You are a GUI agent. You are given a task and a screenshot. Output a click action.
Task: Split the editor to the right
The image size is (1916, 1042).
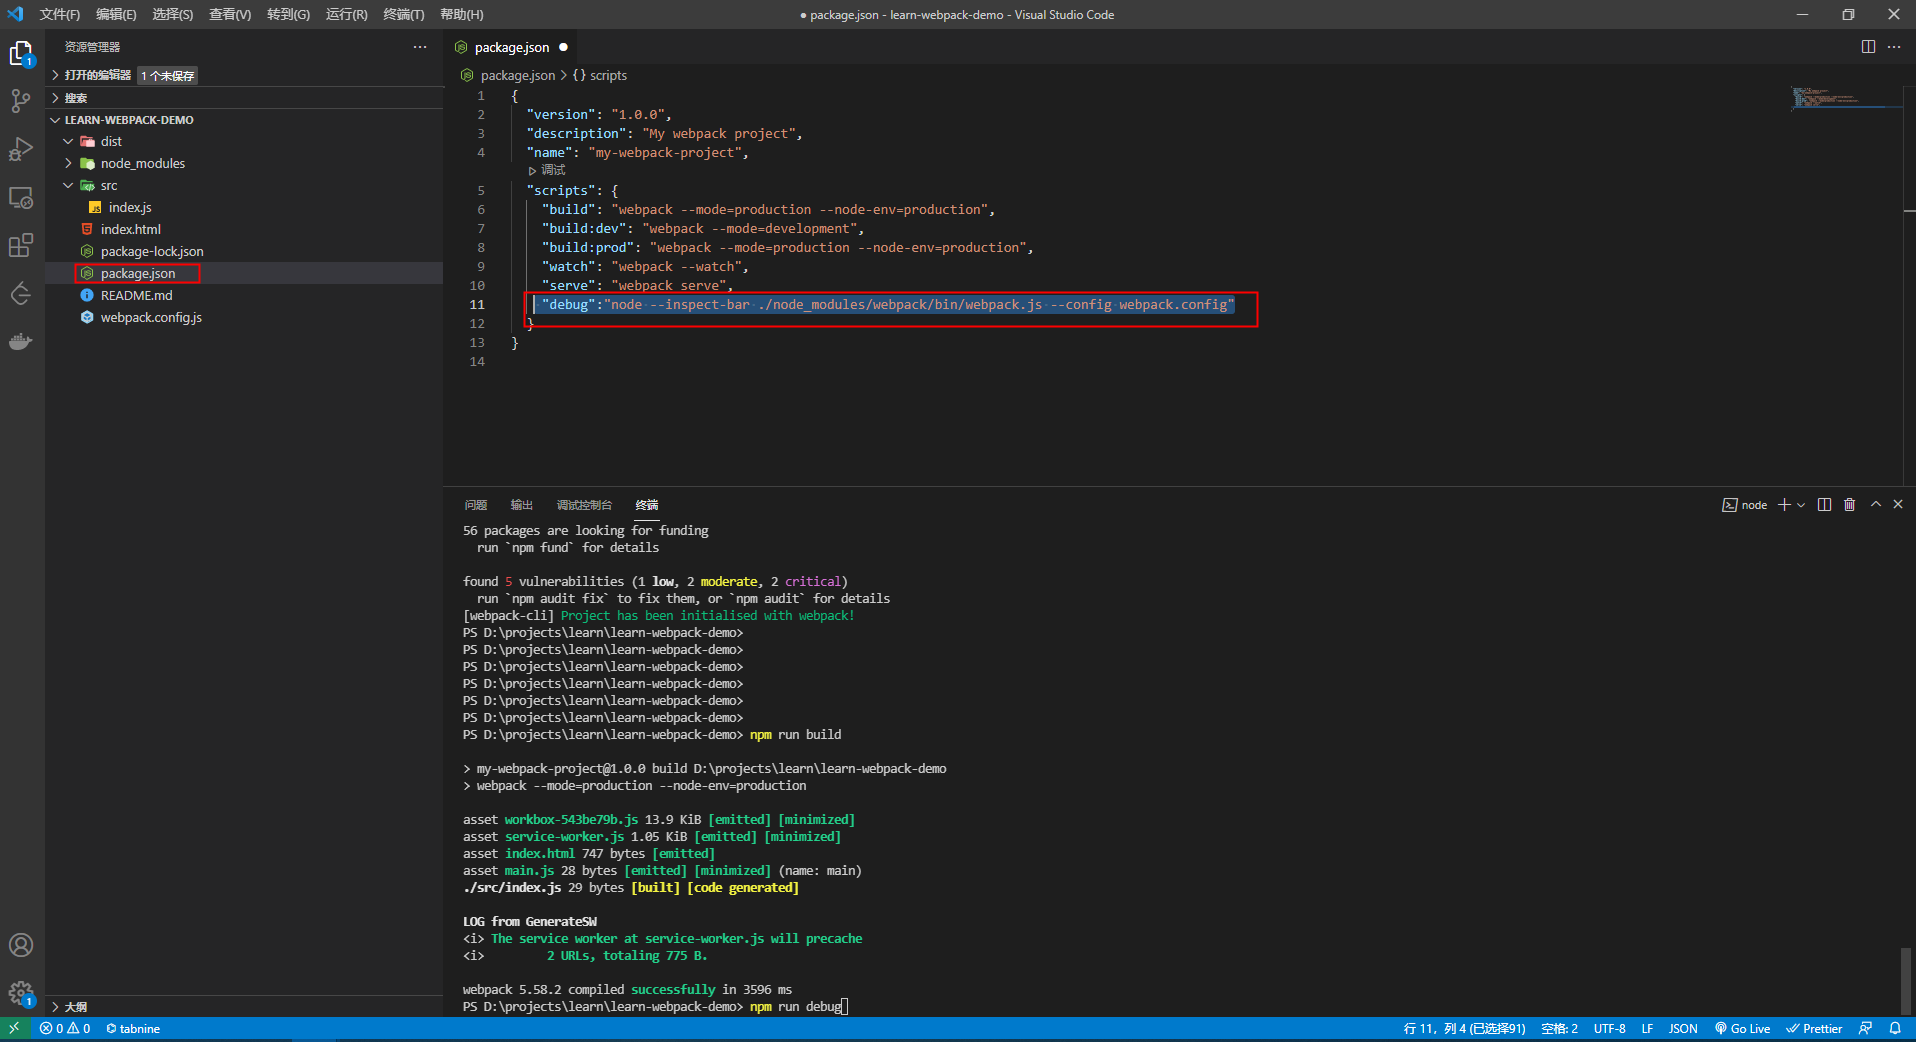(1868, 47)
